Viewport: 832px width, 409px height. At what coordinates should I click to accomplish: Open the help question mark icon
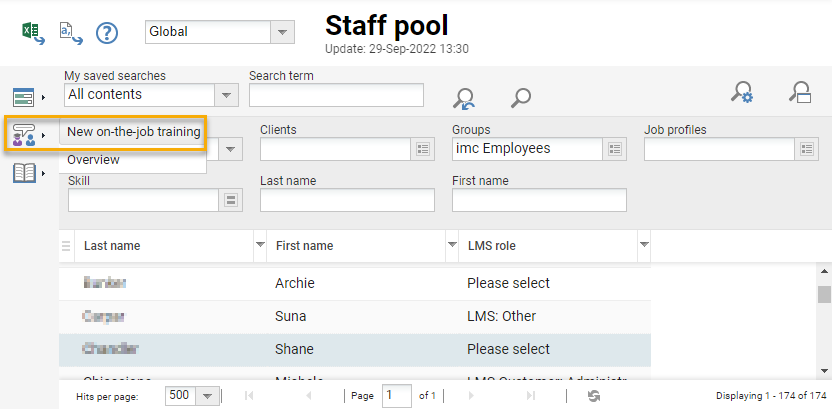point(107,33)
